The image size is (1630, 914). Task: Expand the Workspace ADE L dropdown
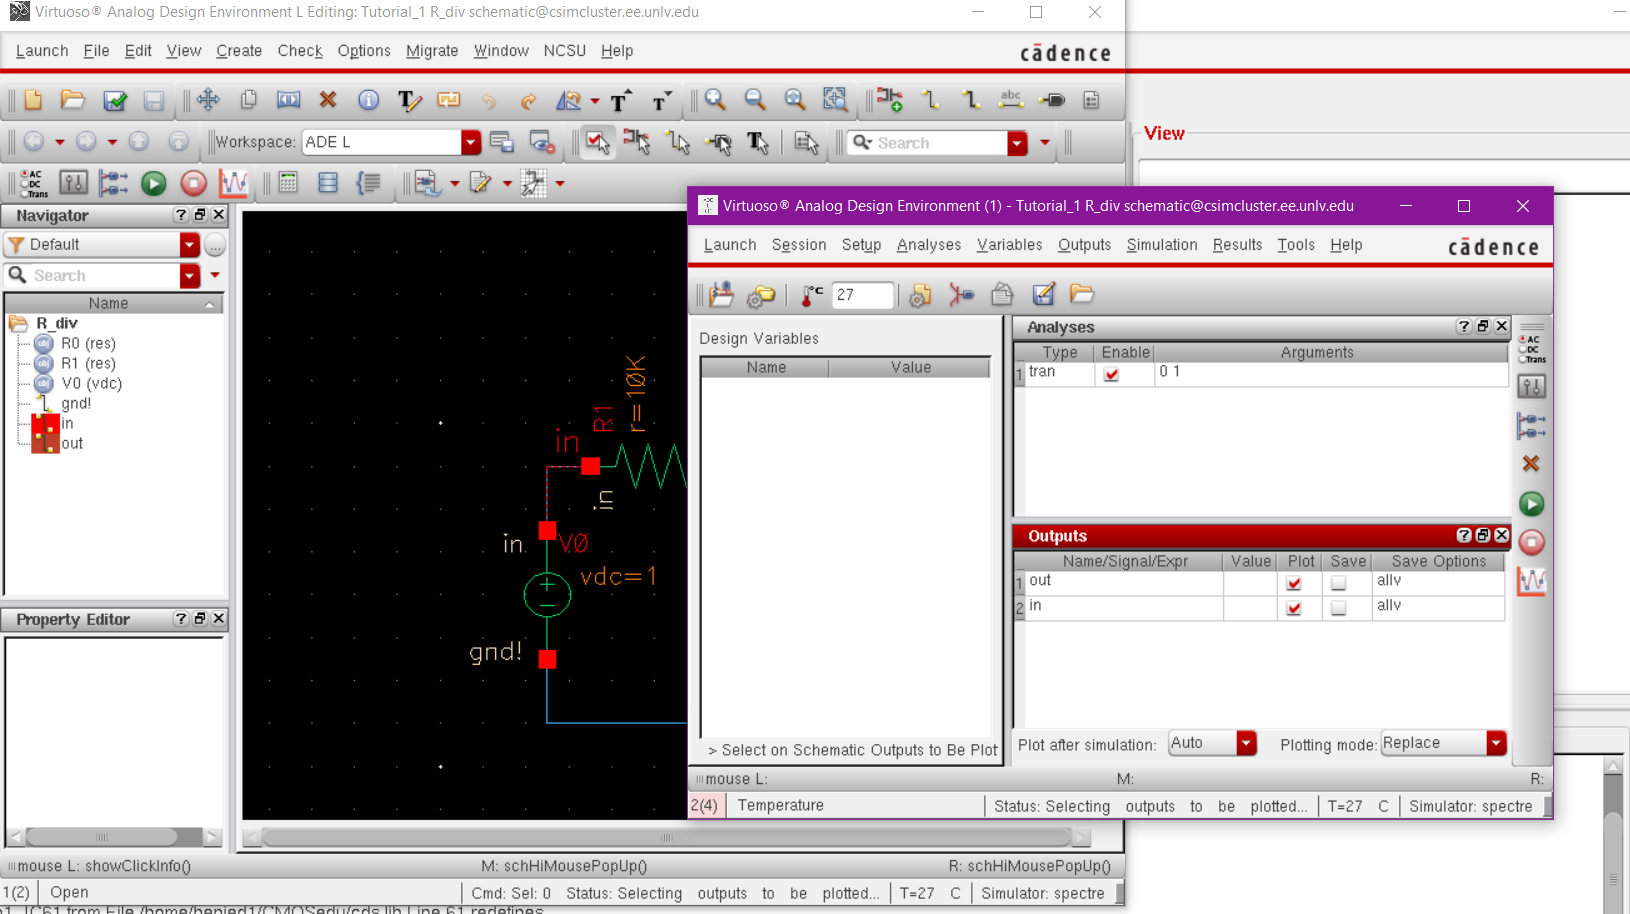point(470,143)
